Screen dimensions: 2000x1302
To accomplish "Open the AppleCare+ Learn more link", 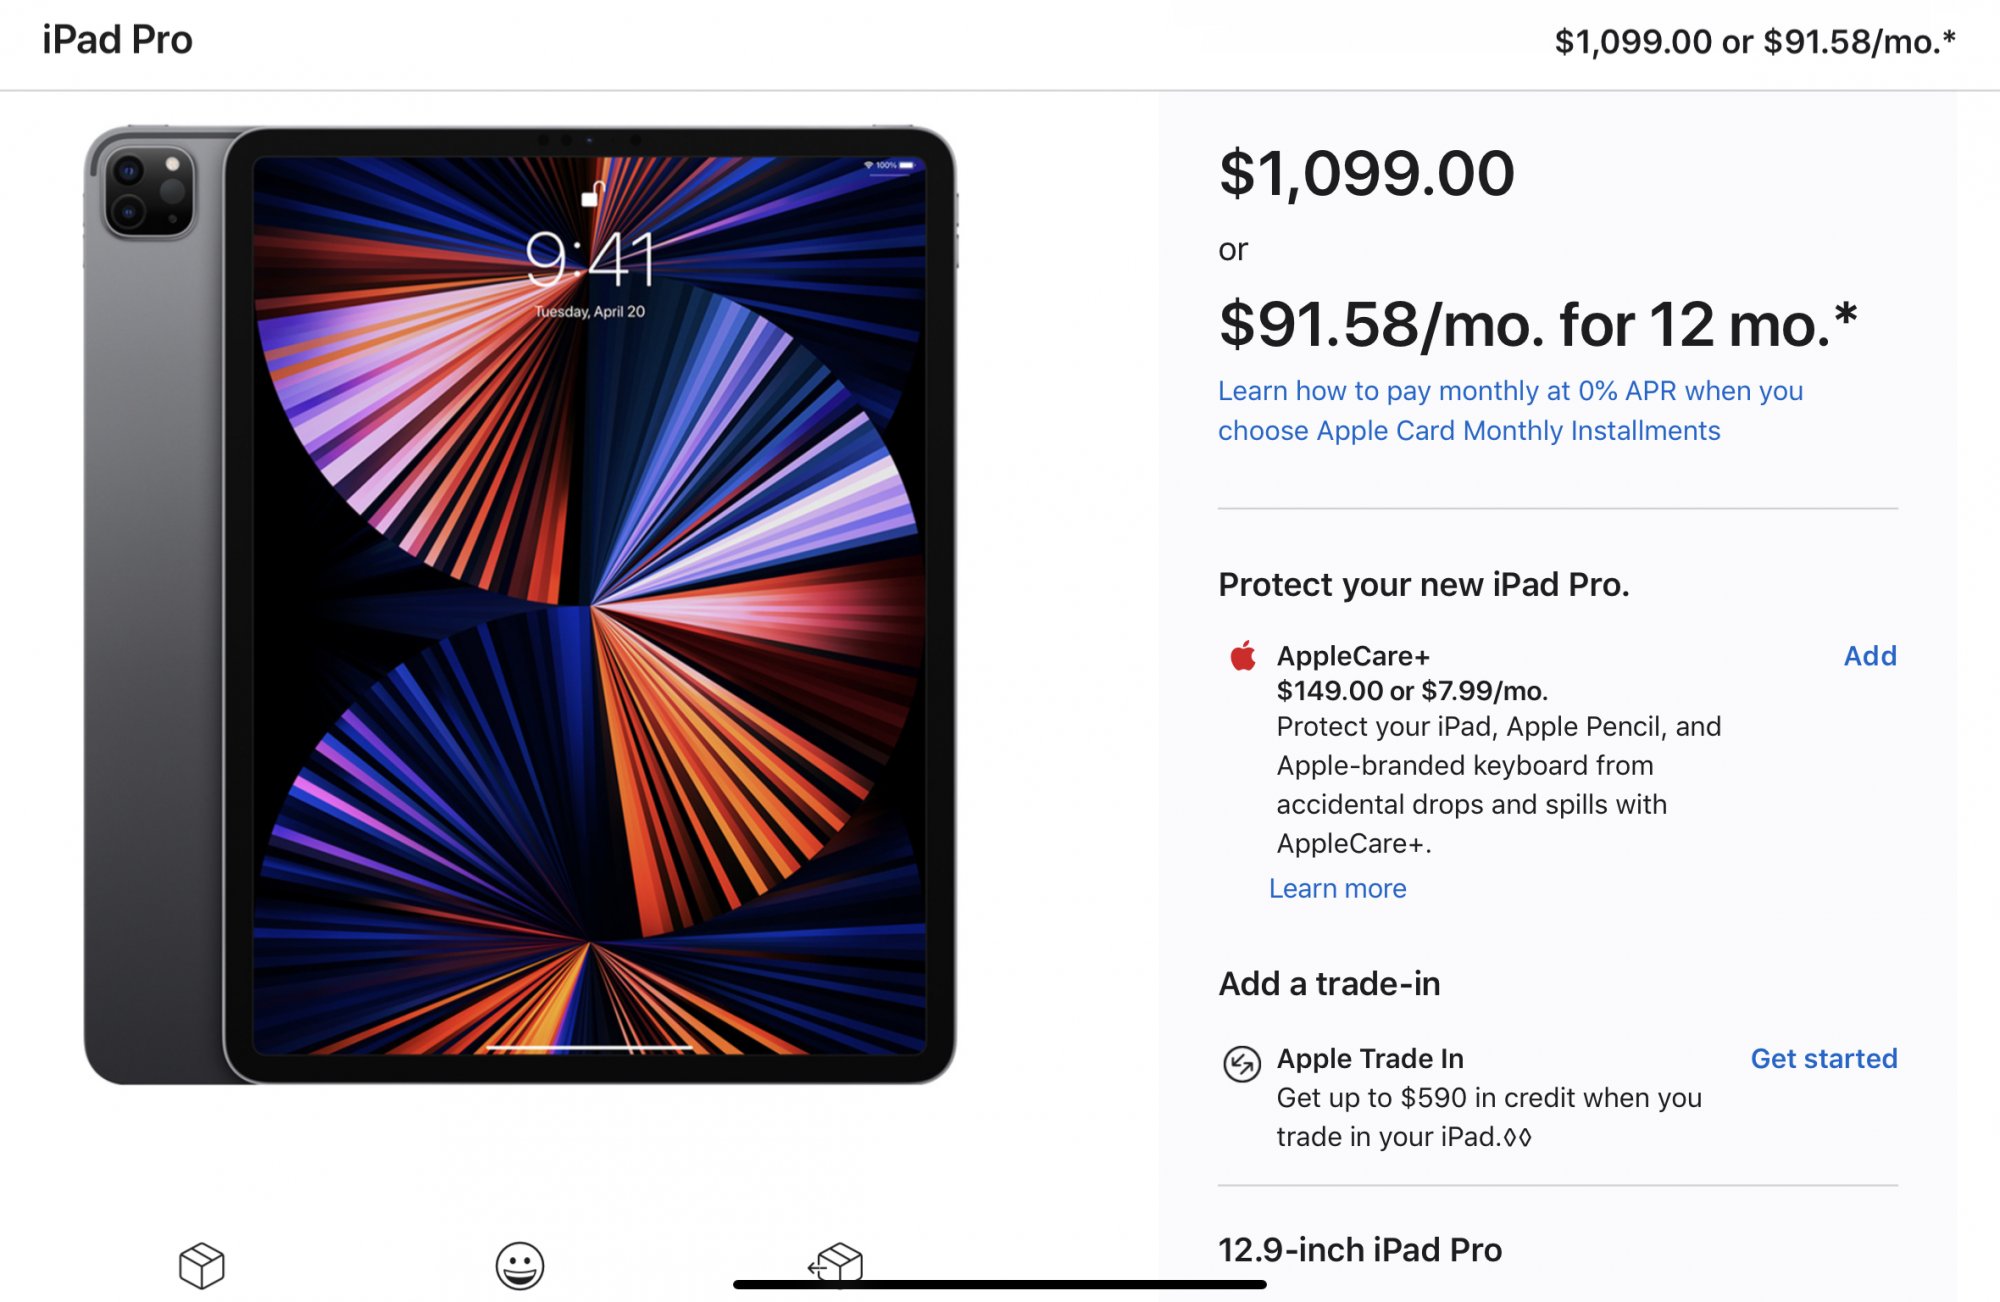I will point(1337,888).
